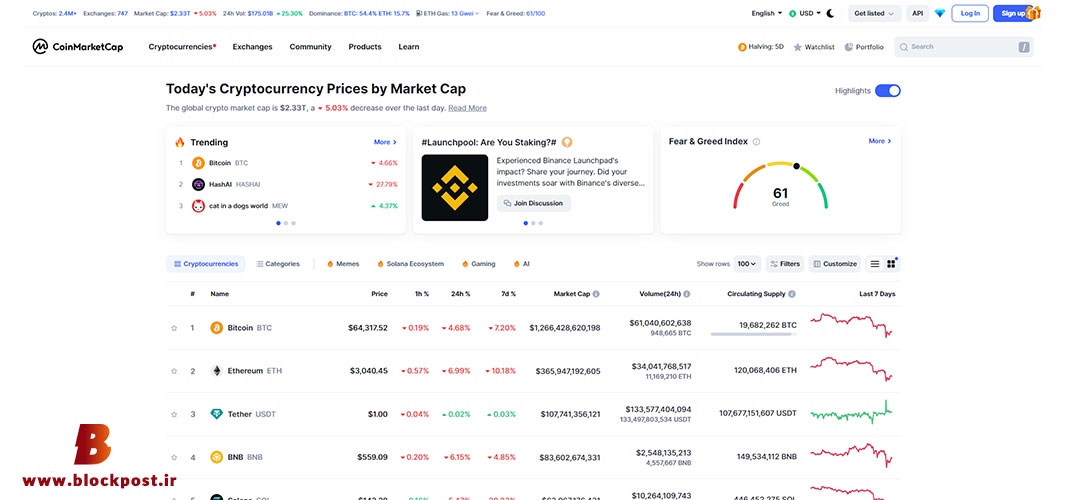Open the Products menu
The height and width of the screenshot is (500, 1066).
(x=365, y=47)
